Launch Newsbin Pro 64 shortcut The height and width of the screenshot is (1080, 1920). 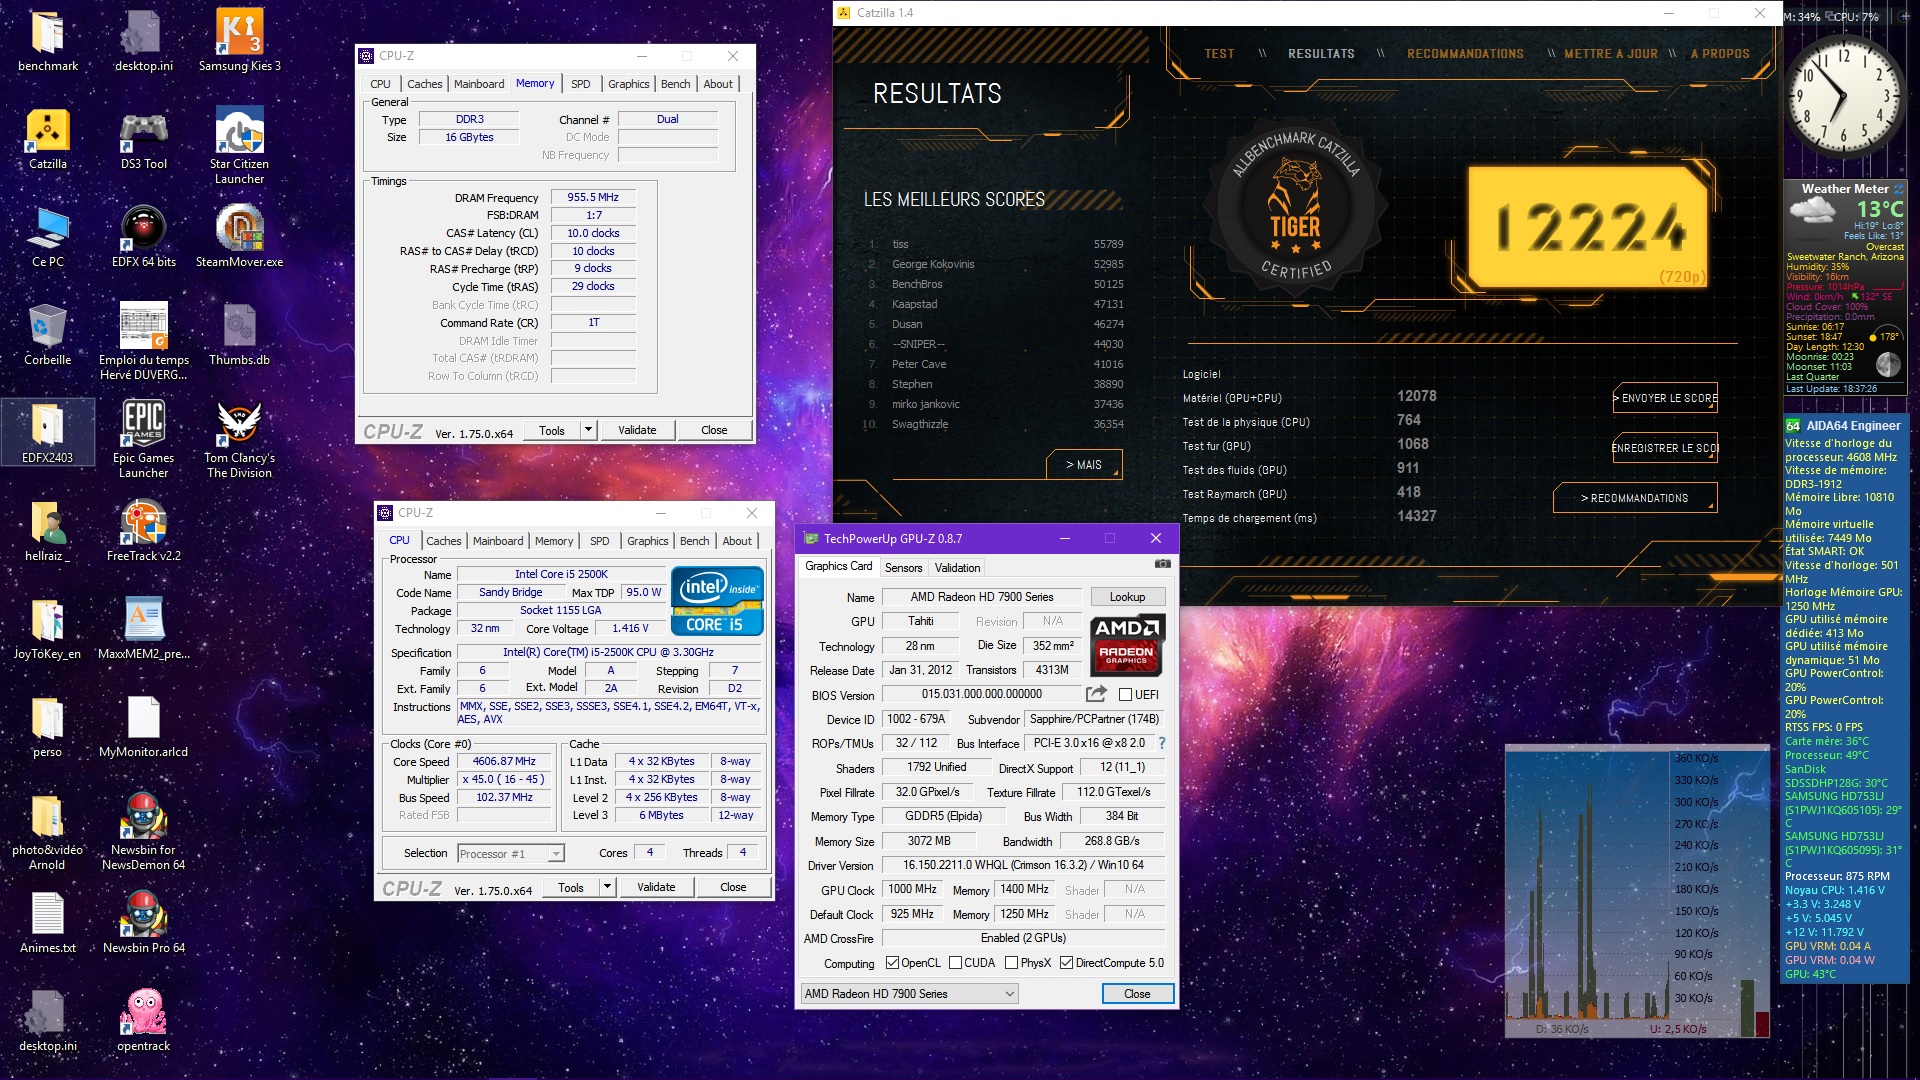click(144, 924)
